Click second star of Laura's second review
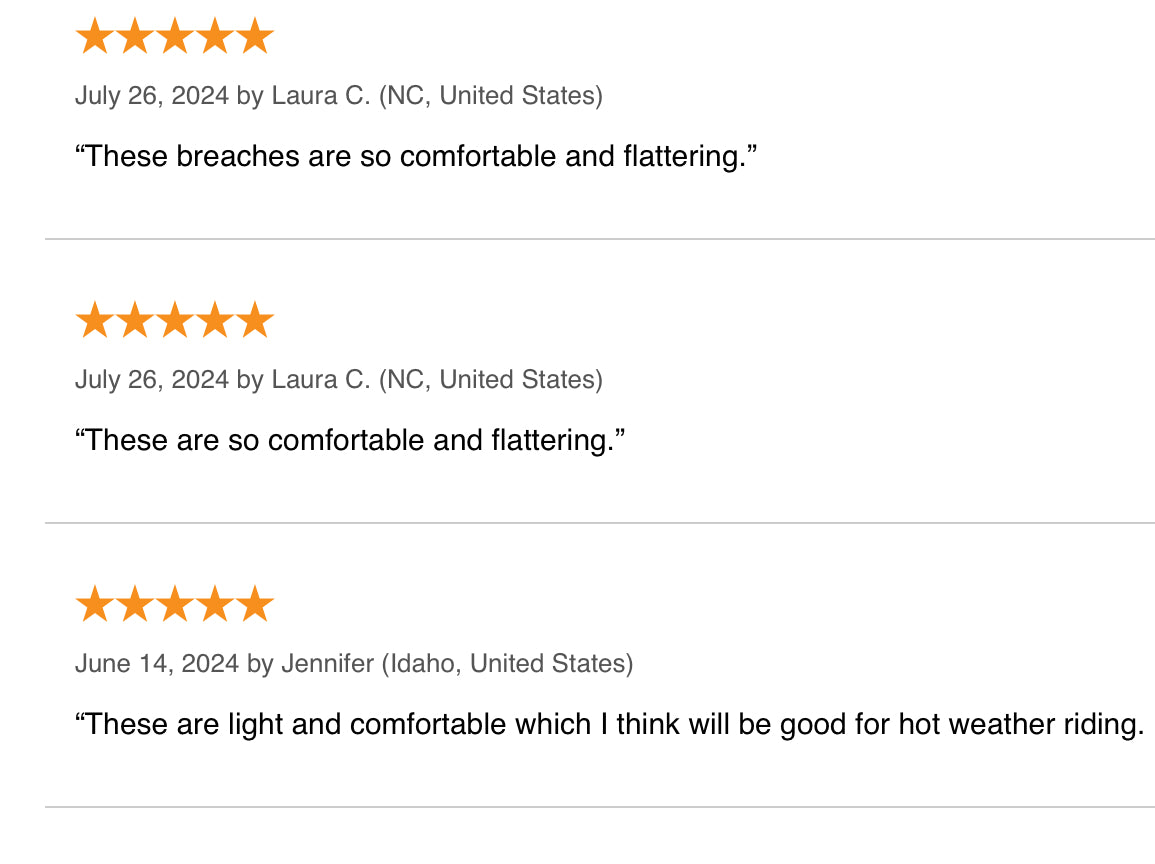 point(135,320)
